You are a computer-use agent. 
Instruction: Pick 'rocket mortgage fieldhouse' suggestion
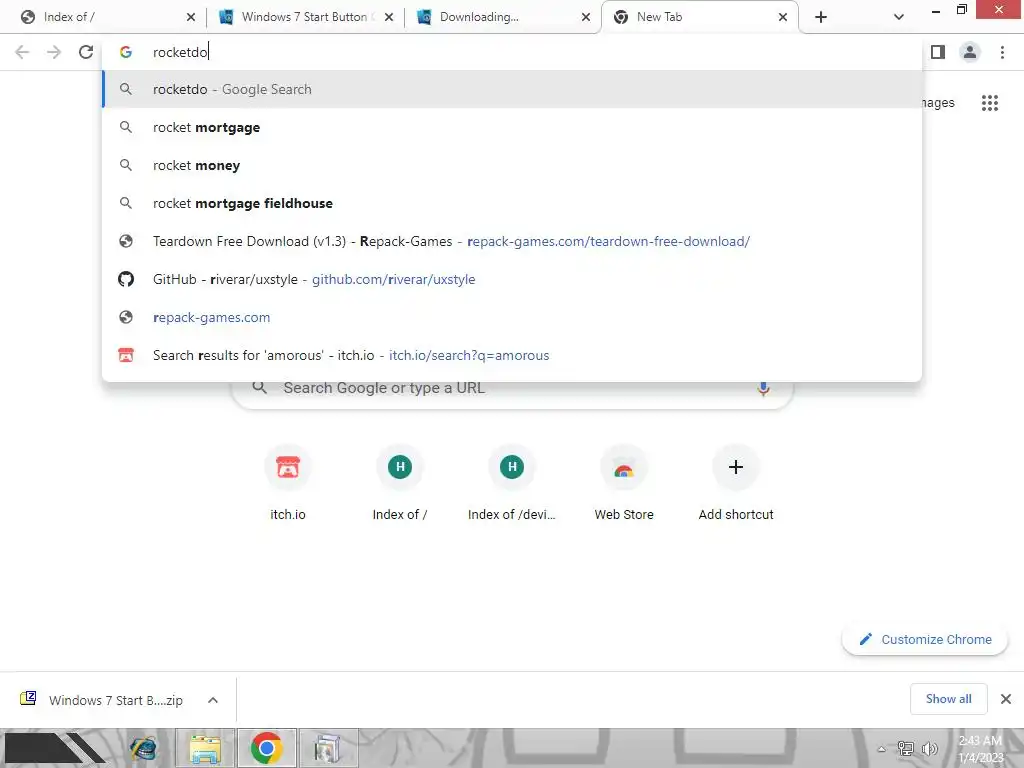(x=512, y=203)
